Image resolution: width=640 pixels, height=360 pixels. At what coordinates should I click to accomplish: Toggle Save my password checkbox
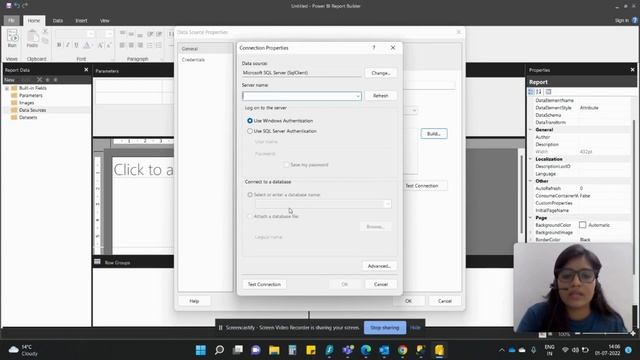pyautogui.click(x=286, y=165)
